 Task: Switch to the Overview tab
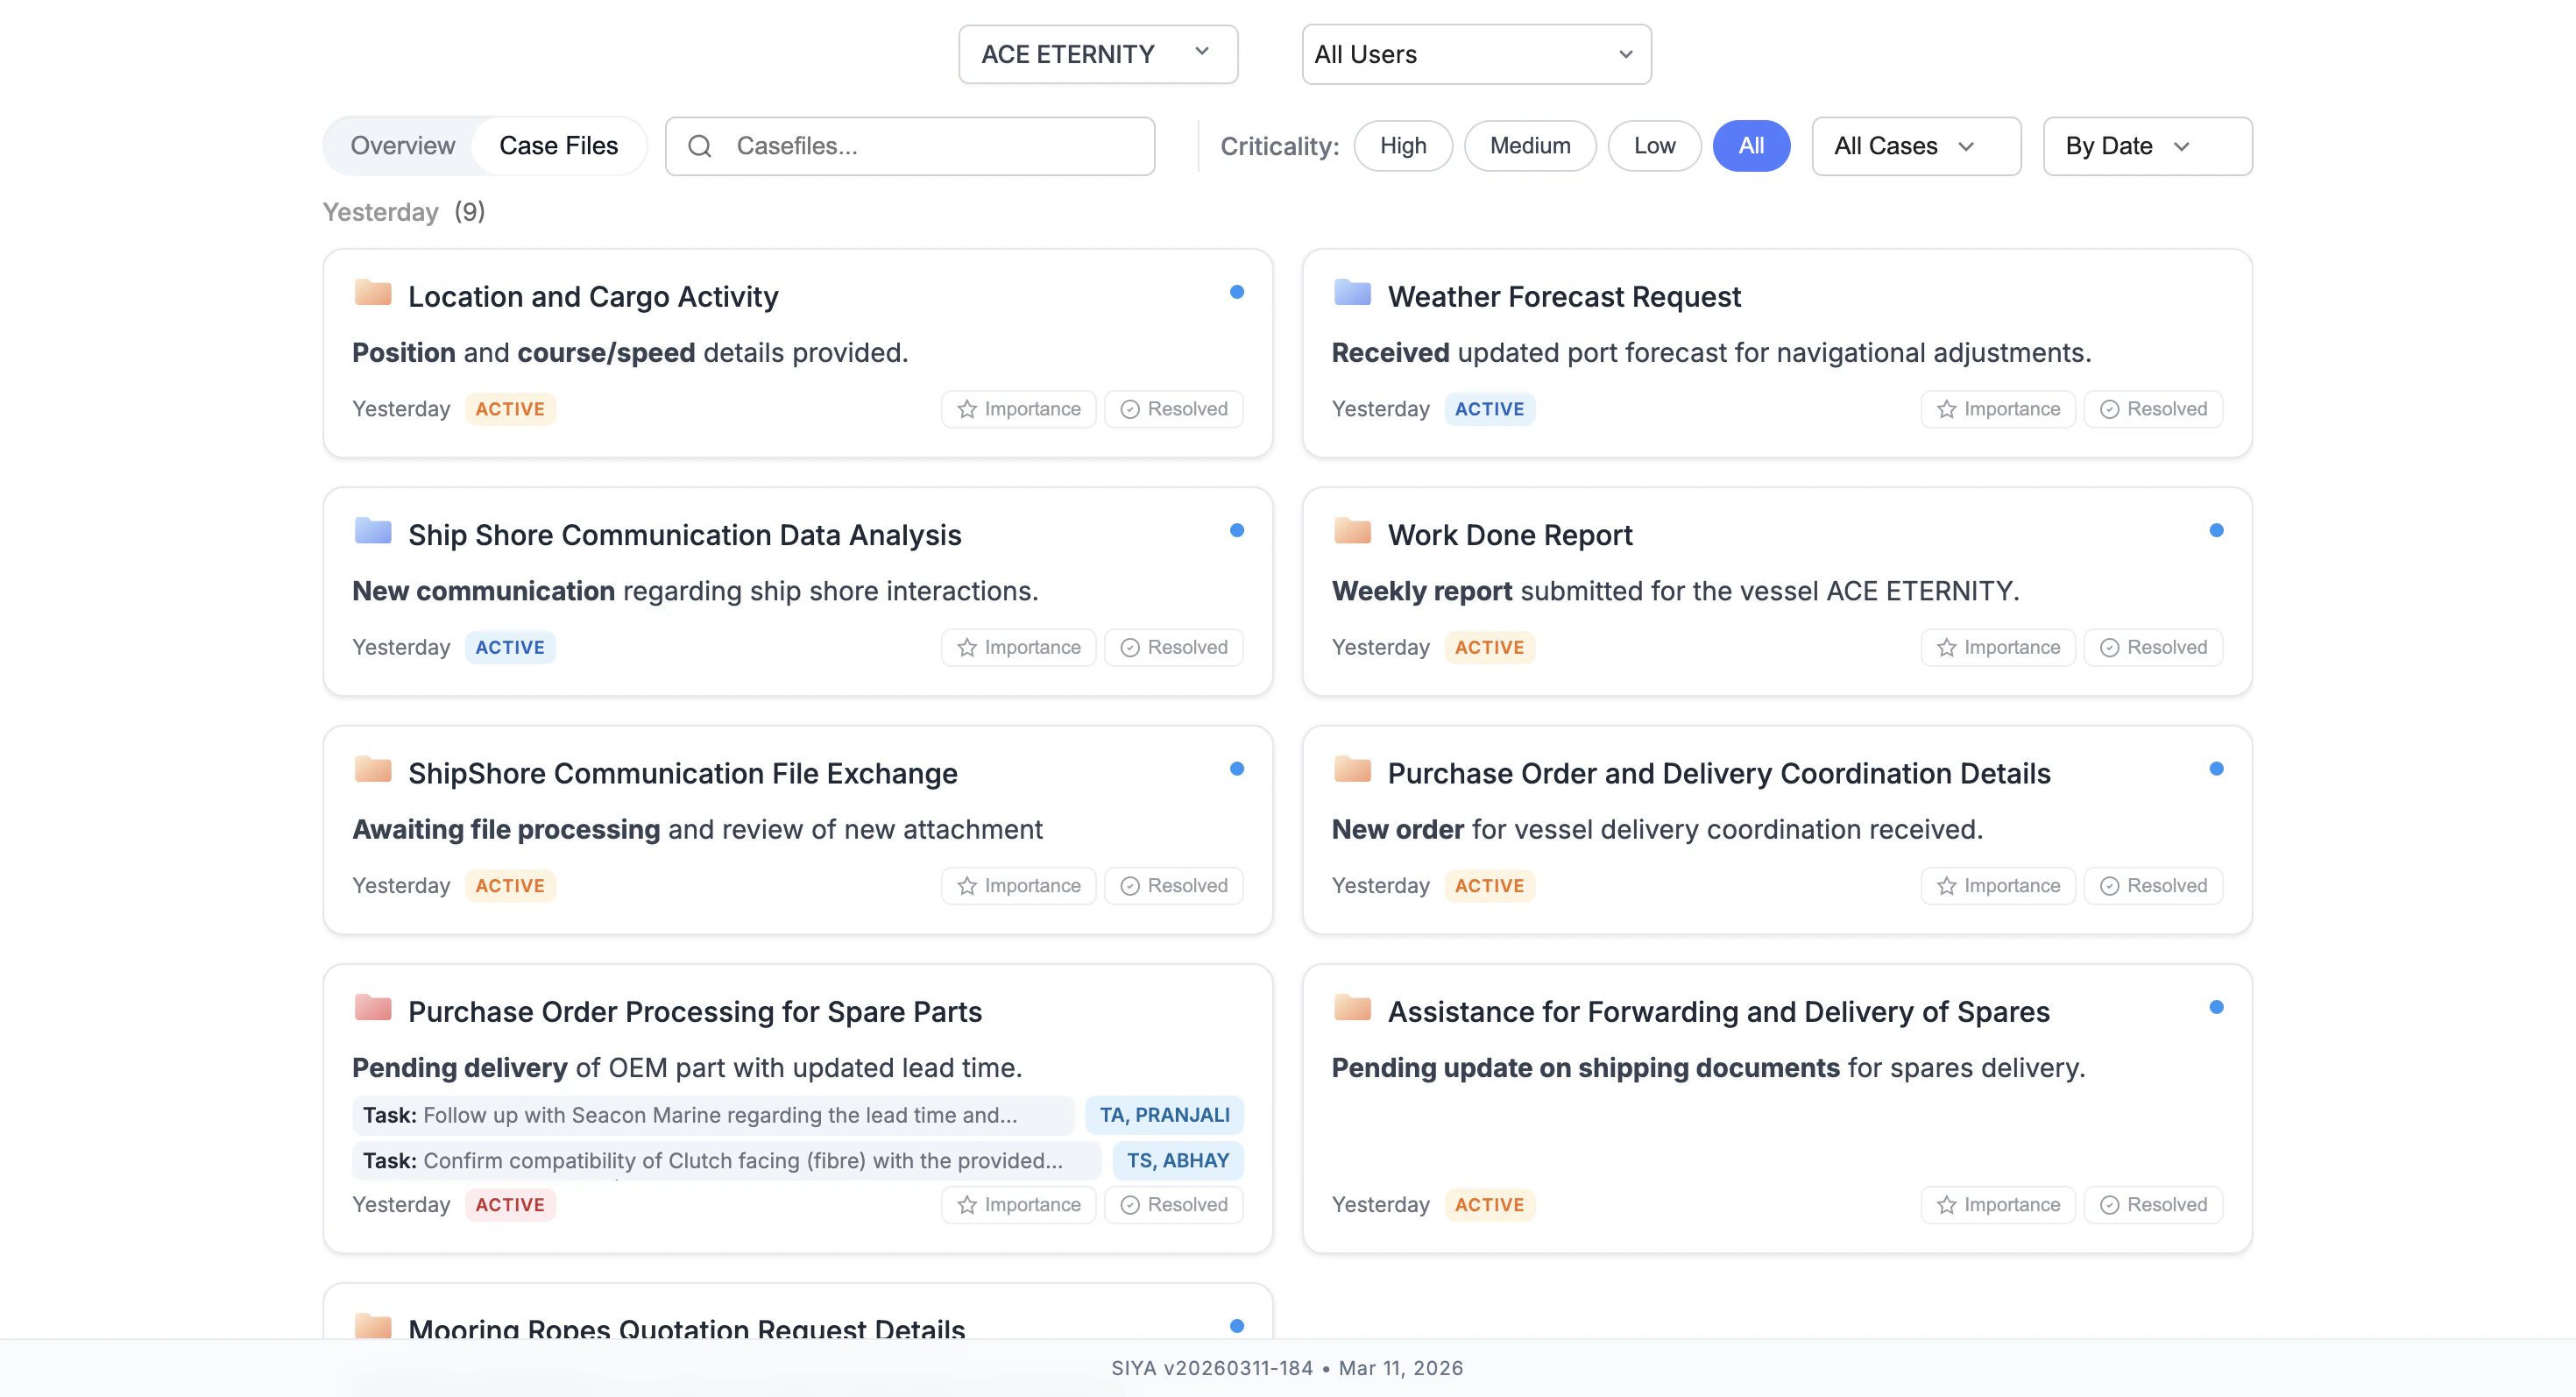tap(402, 146)
